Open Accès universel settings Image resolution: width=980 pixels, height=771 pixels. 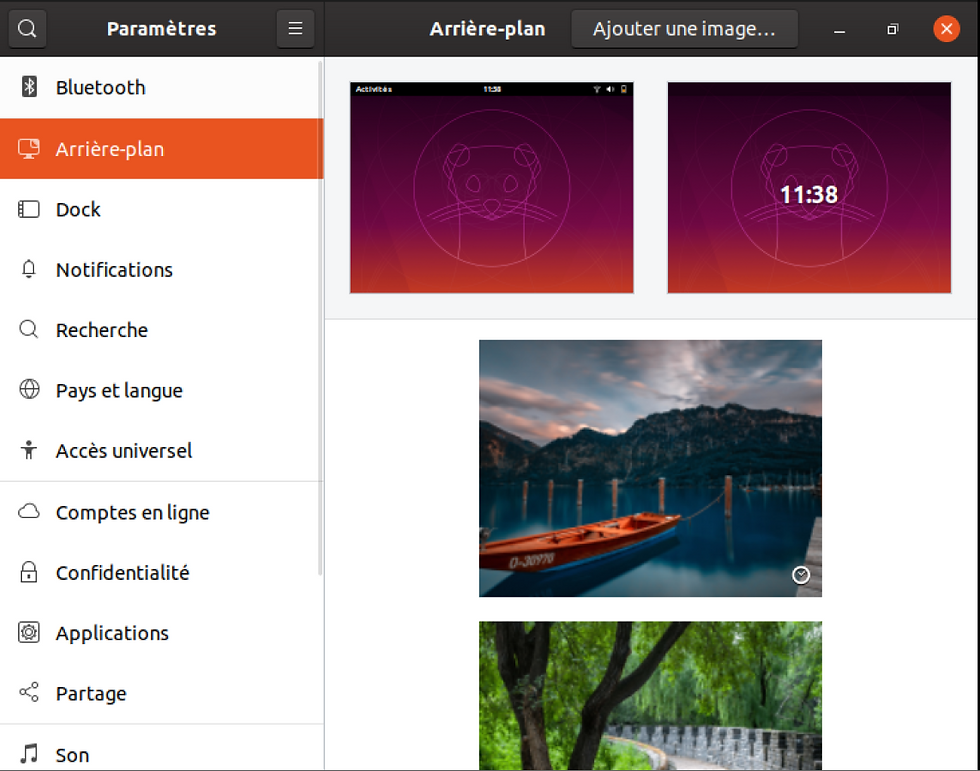161,450
